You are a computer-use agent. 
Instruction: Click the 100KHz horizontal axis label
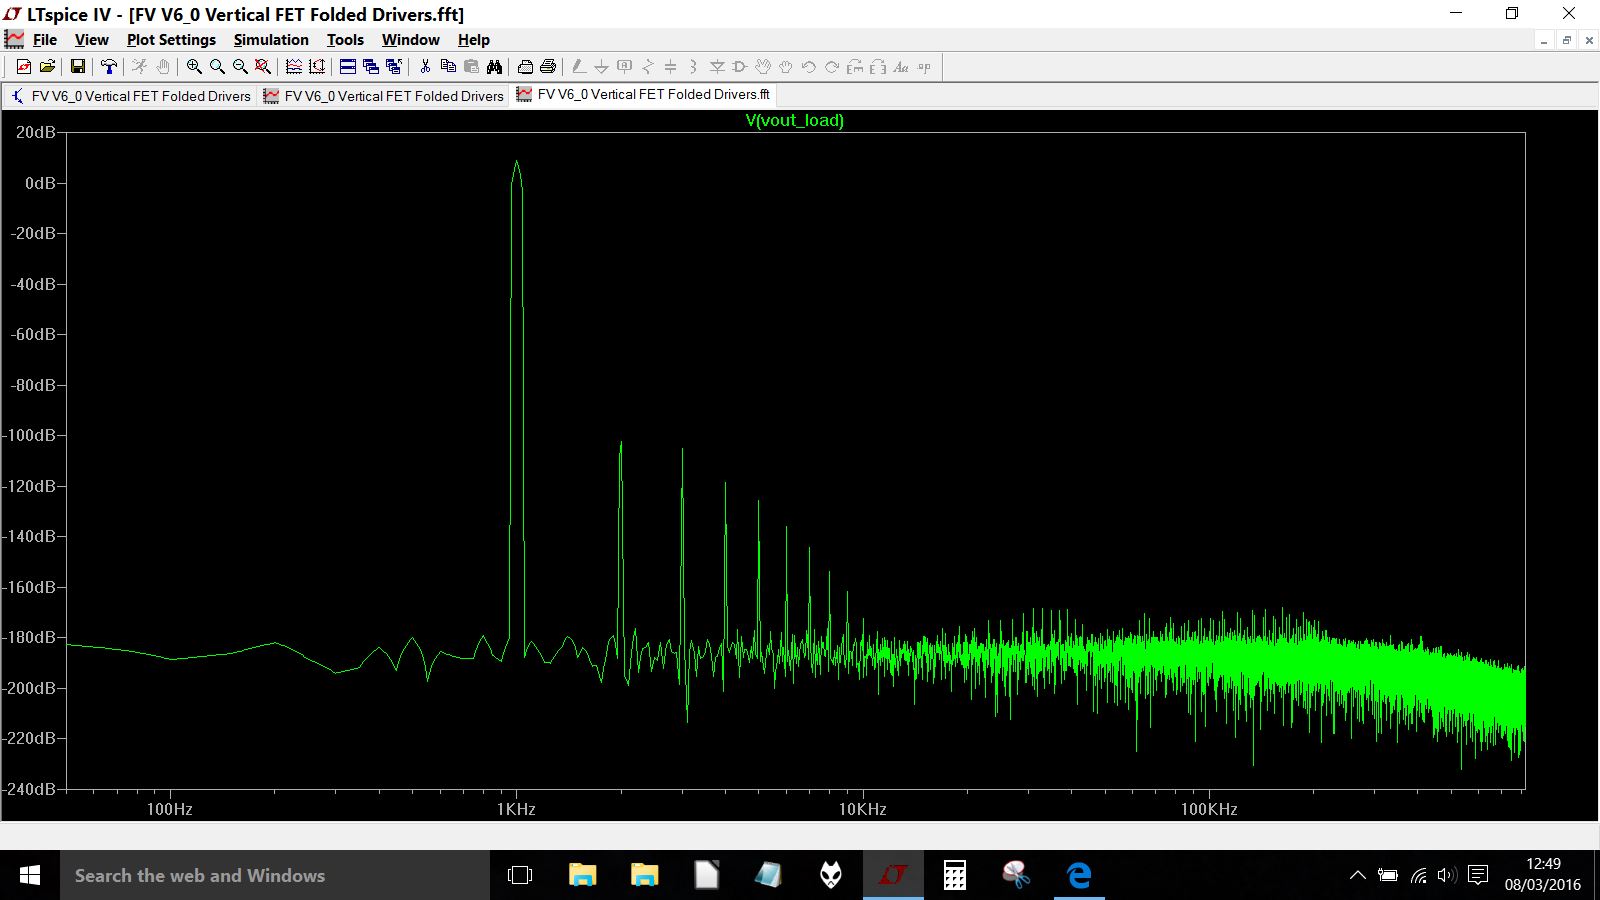click(1209, 809)
